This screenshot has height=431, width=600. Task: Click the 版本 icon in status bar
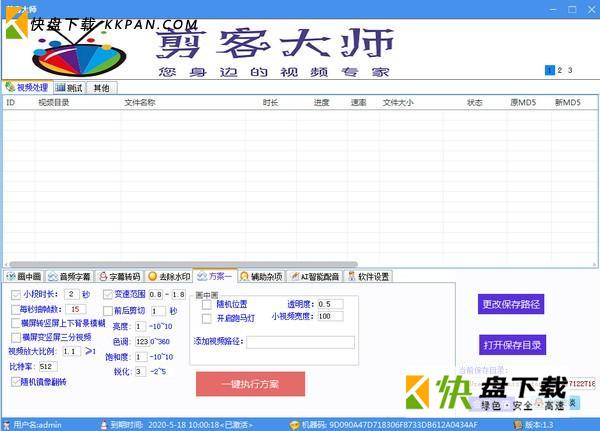(518, 424)
